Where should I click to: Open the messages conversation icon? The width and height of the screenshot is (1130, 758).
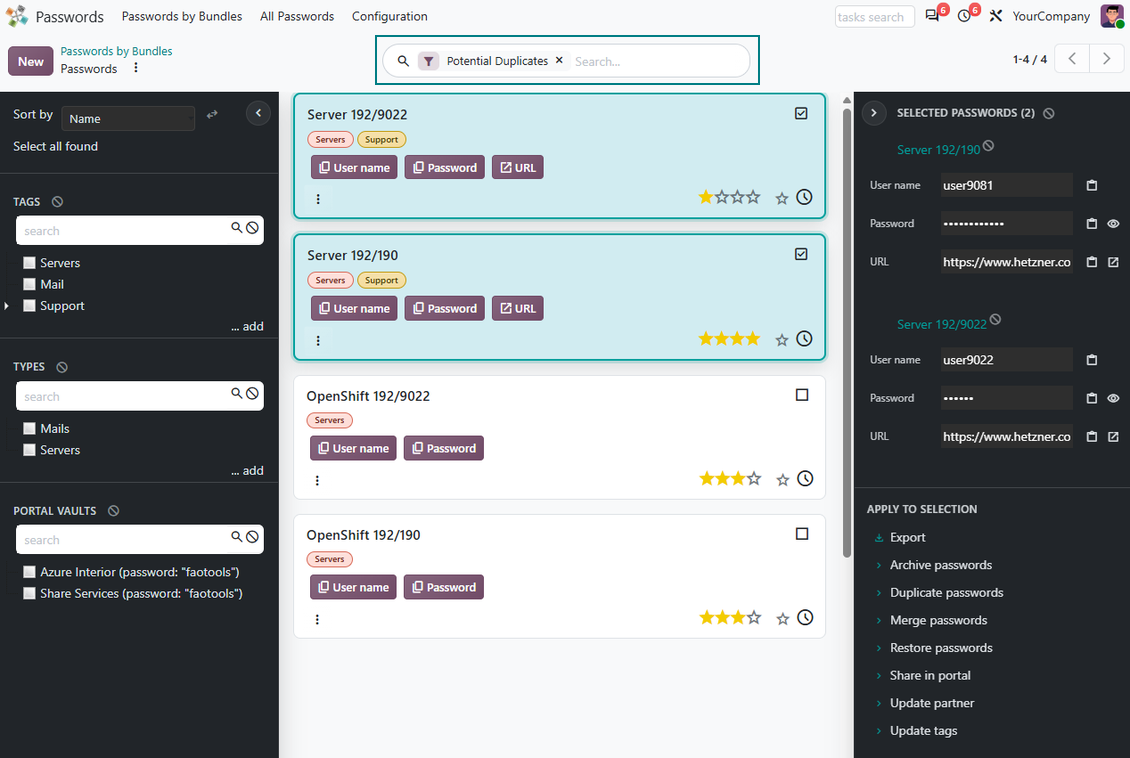[x=932, y=16]
